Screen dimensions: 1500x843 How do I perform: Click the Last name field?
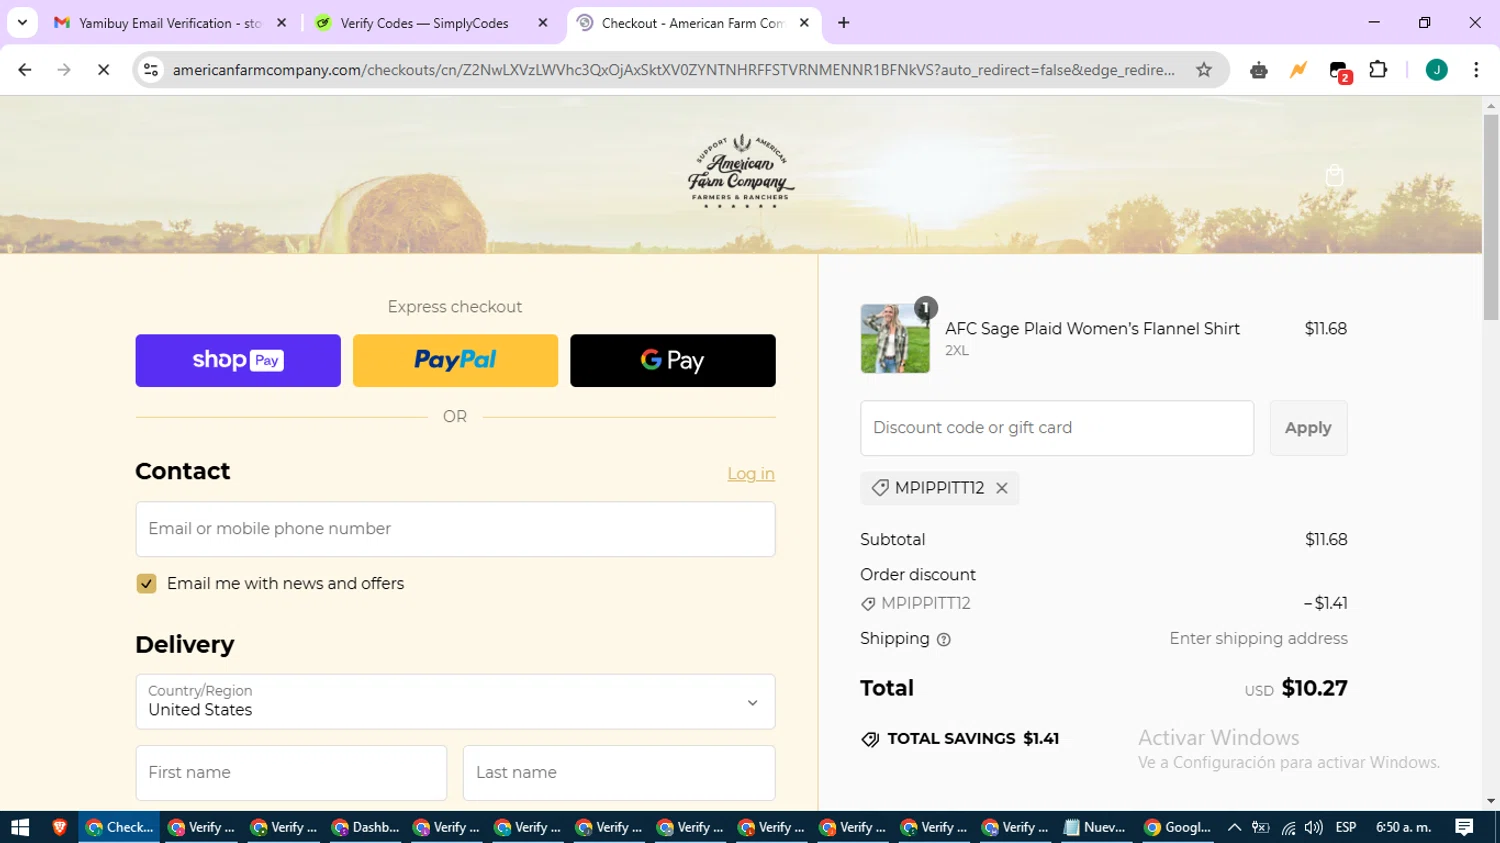point(619,772)
